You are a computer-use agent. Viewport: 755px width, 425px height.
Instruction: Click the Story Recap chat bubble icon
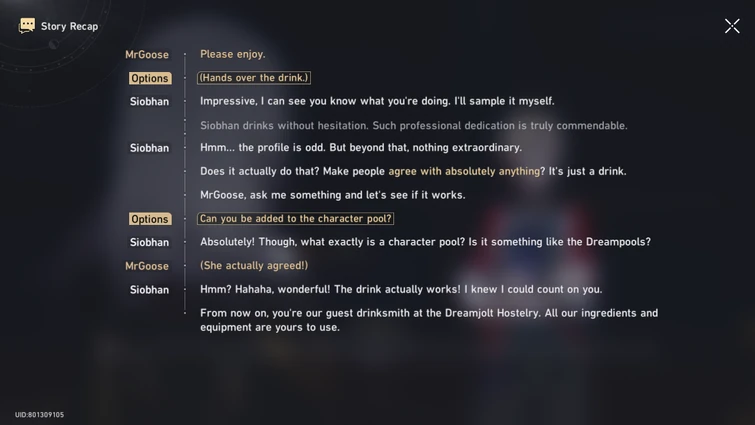click(27, 25)
